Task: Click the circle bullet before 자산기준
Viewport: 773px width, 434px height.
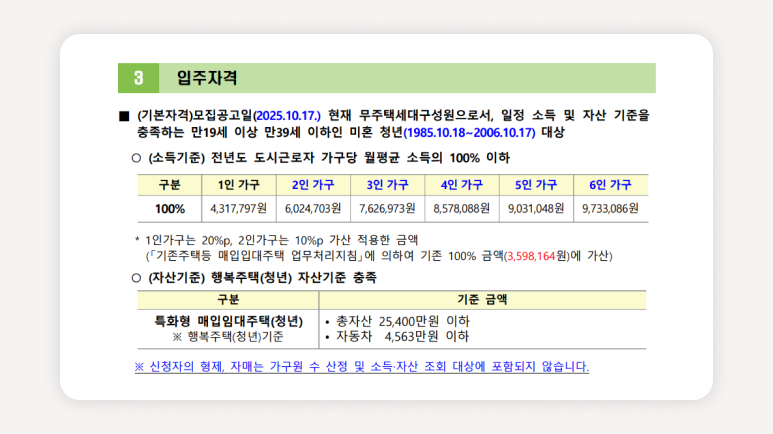Action: click(137, 277)
